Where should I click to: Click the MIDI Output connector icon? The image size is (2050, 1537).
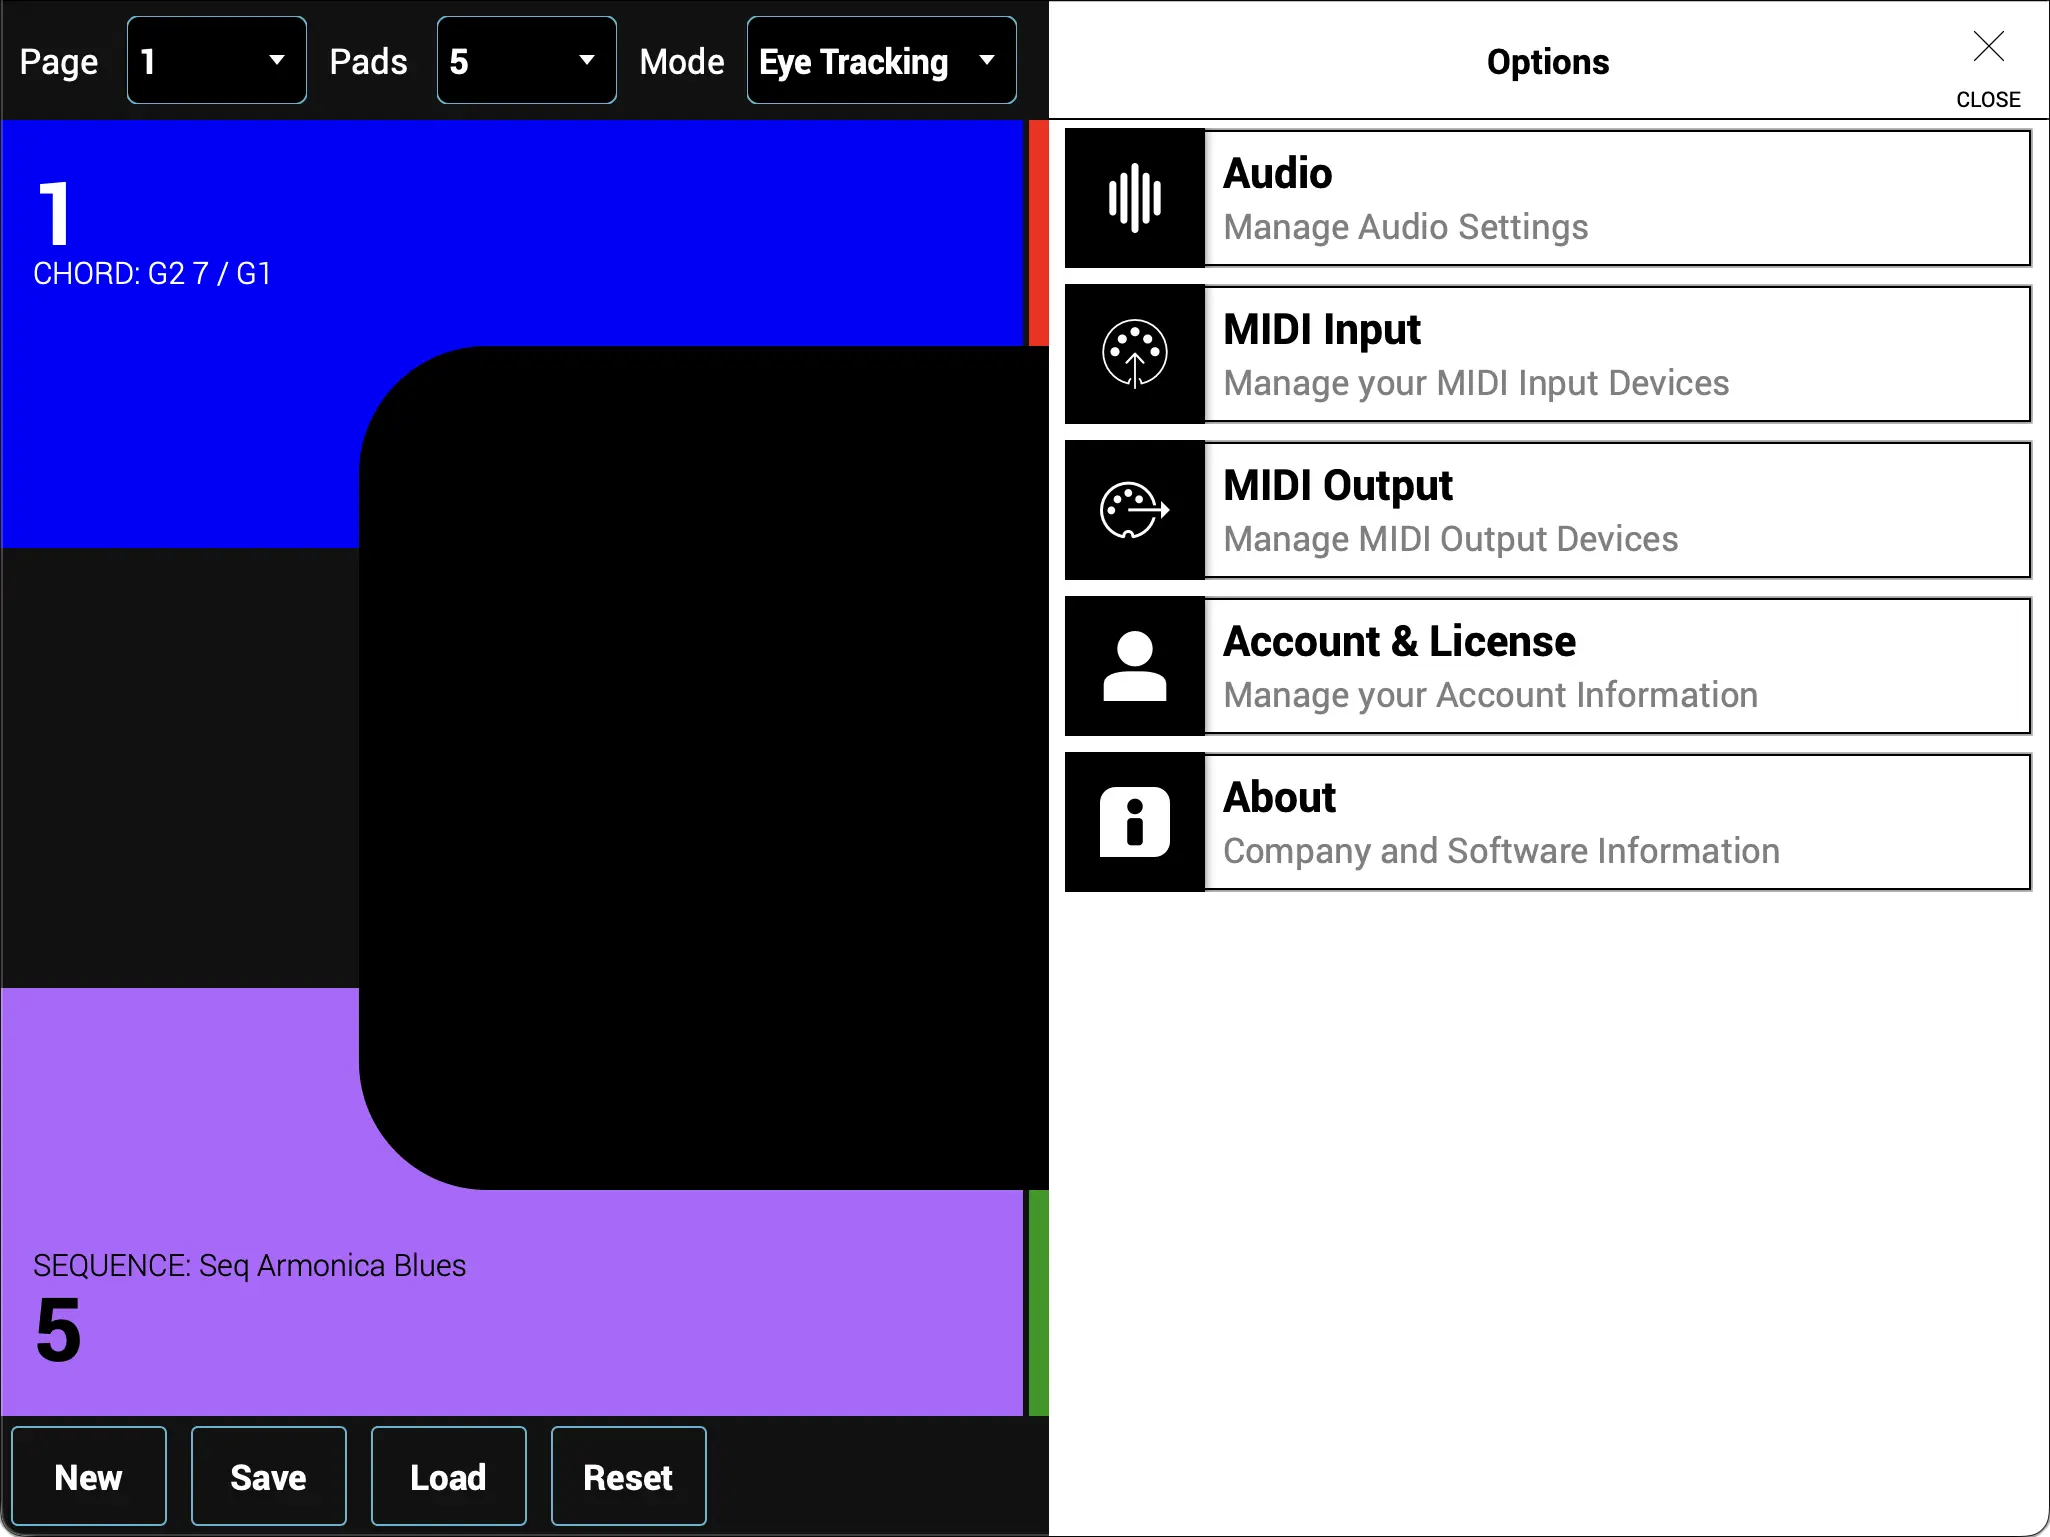(1134, 509)
